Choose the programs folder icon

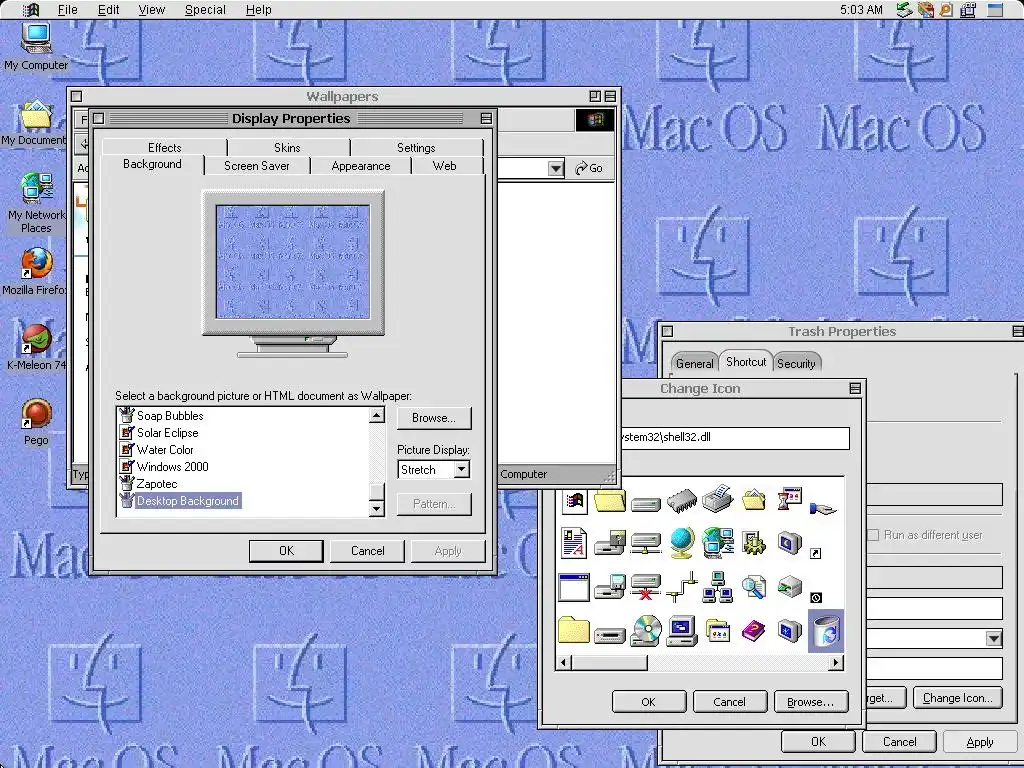tap(717, 632)
